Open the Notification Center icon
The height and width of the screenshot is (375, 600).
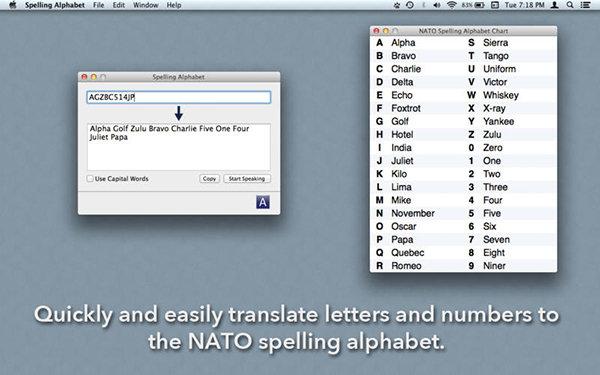tap(585, 5)
